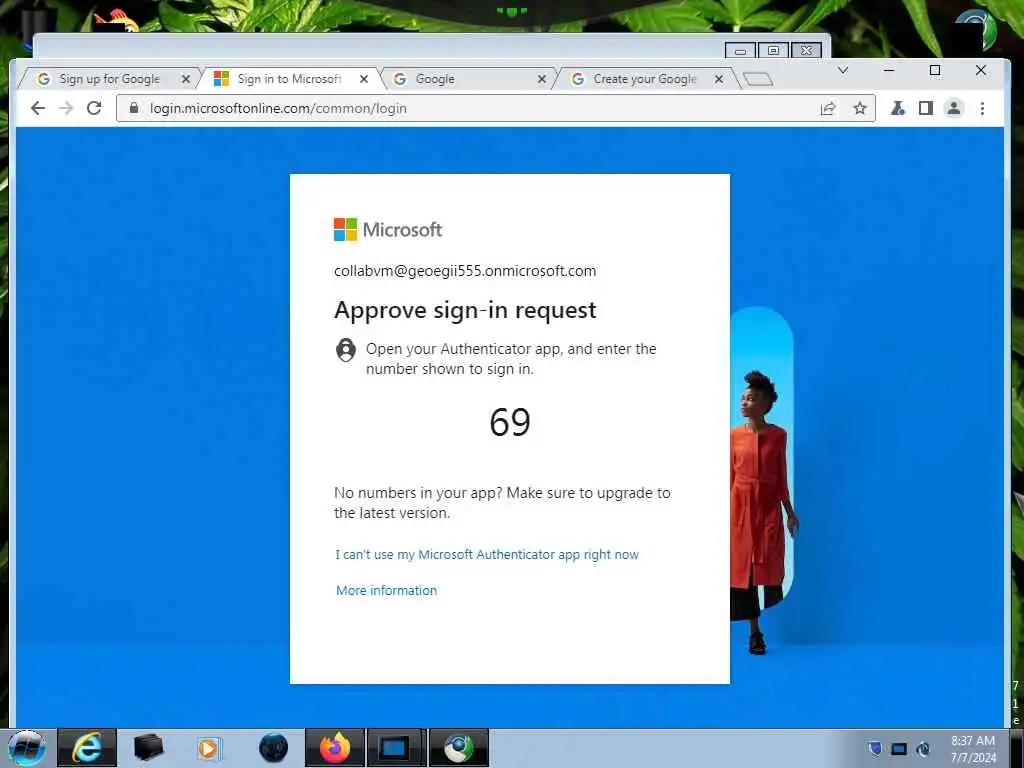1024x768 pixels.
Task: Open the blue screen window taskbar icon
Action: [396, 748]
